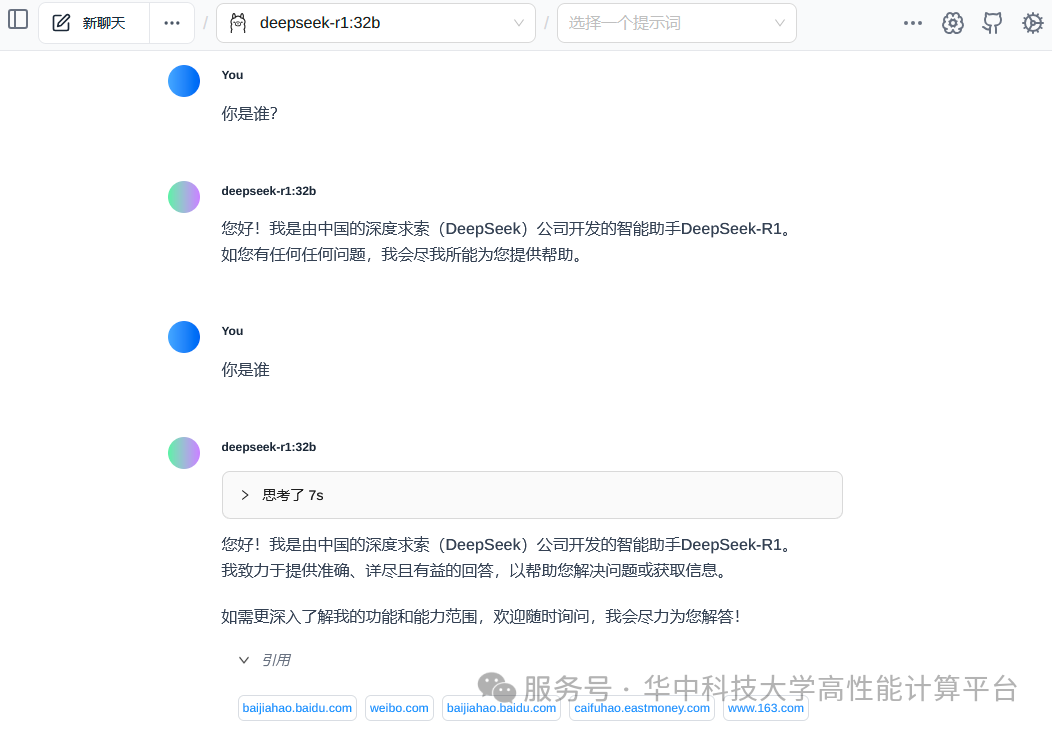The image size is (1052, 731).
Task: Click the llama icon in model selector
Action: tap(238, 23)
